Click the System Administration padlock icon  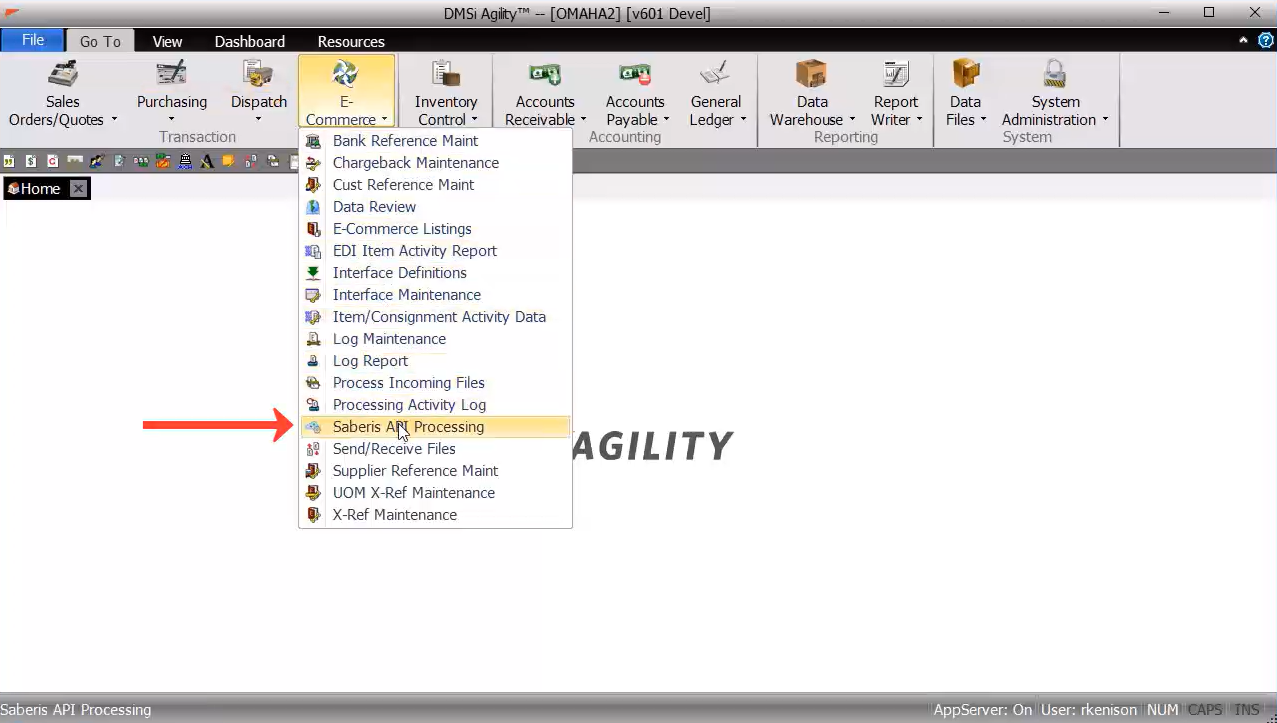pyautogui.click(x=1055, y=75)
